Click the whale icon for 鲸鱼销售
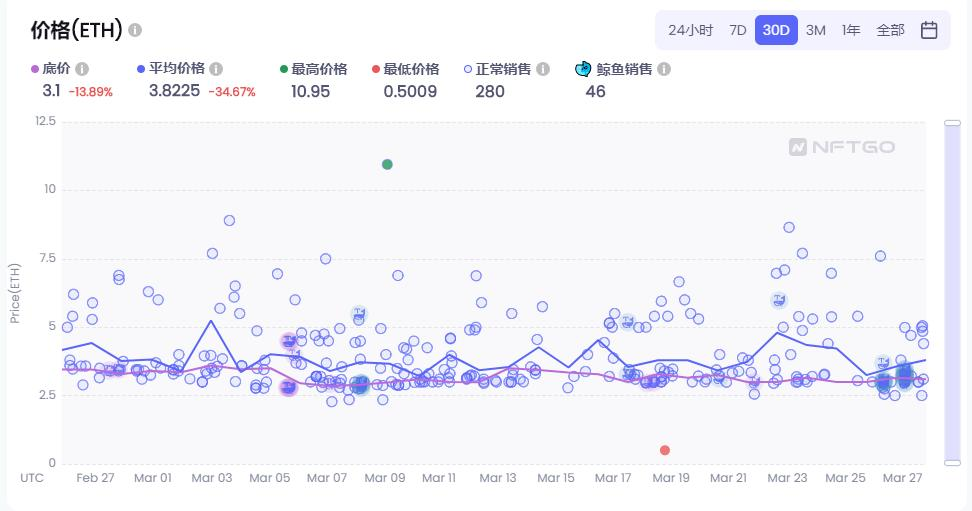The image size is (972, 511). 583,69
